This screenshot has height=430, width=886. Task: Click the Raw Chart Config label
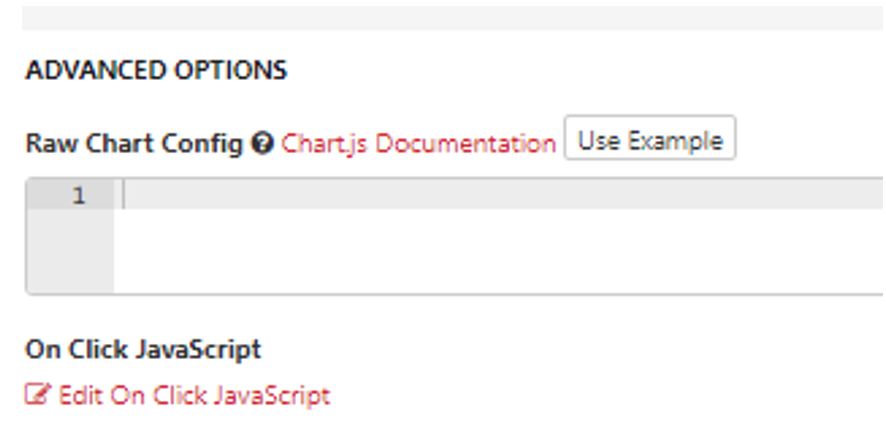[x=134, y=144]
